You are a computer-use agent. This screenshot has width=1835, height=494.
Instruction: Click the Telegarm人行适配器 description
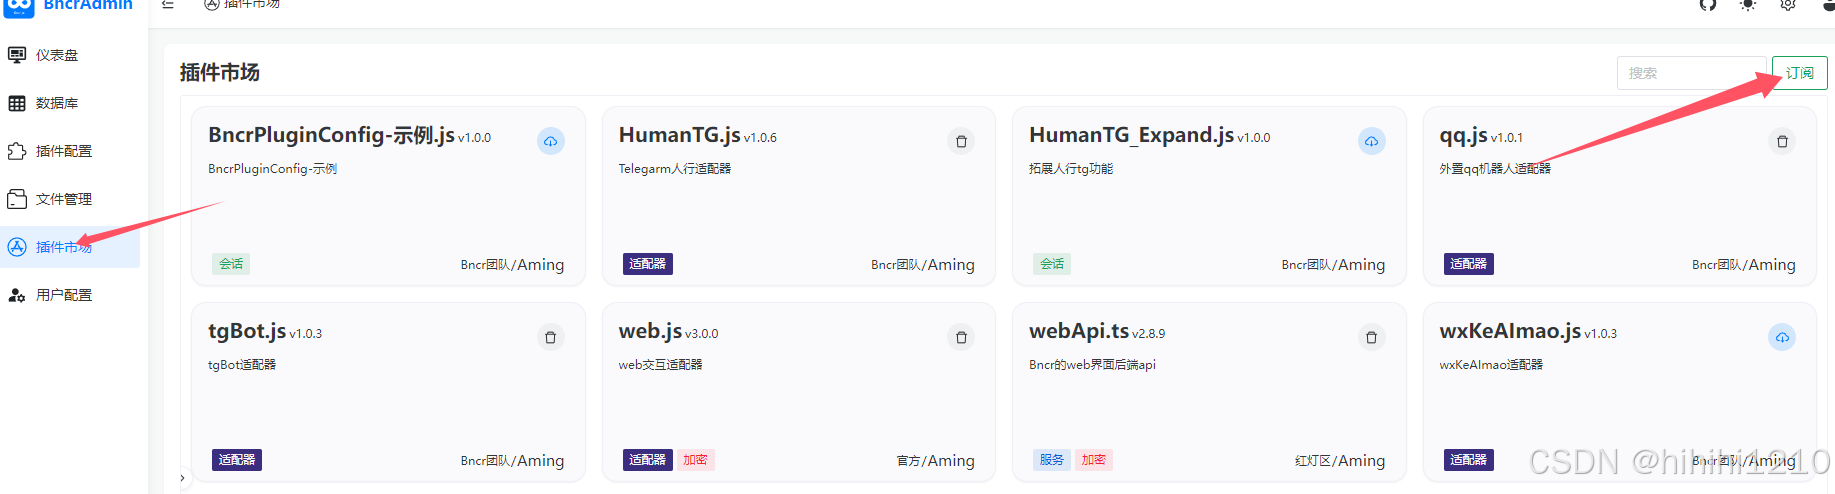click(675, 169)
